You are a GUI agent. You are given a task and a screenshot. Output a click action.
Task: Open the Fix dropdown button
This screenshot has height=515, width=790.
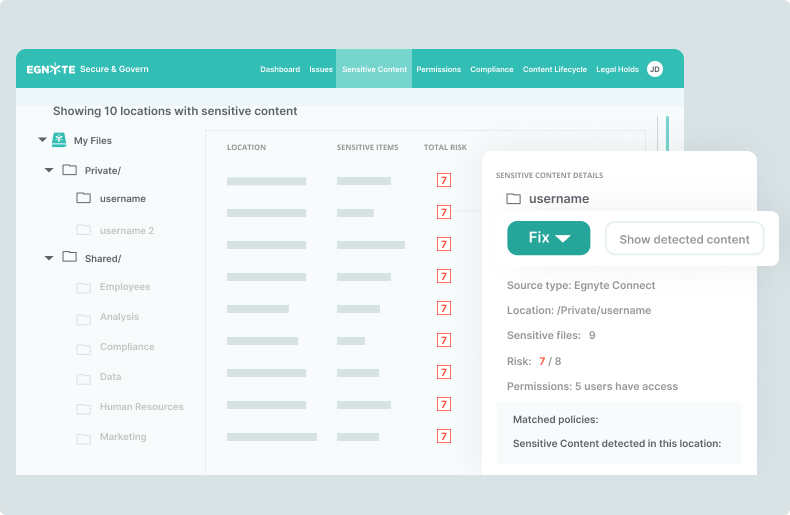(548, 238)
